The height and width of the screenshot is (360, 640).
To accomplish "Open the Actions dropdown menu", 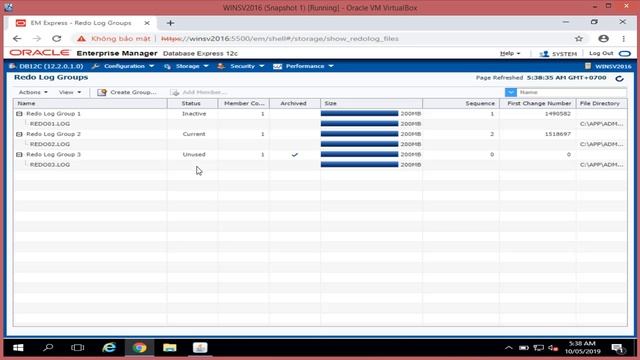I will (33, 92).
